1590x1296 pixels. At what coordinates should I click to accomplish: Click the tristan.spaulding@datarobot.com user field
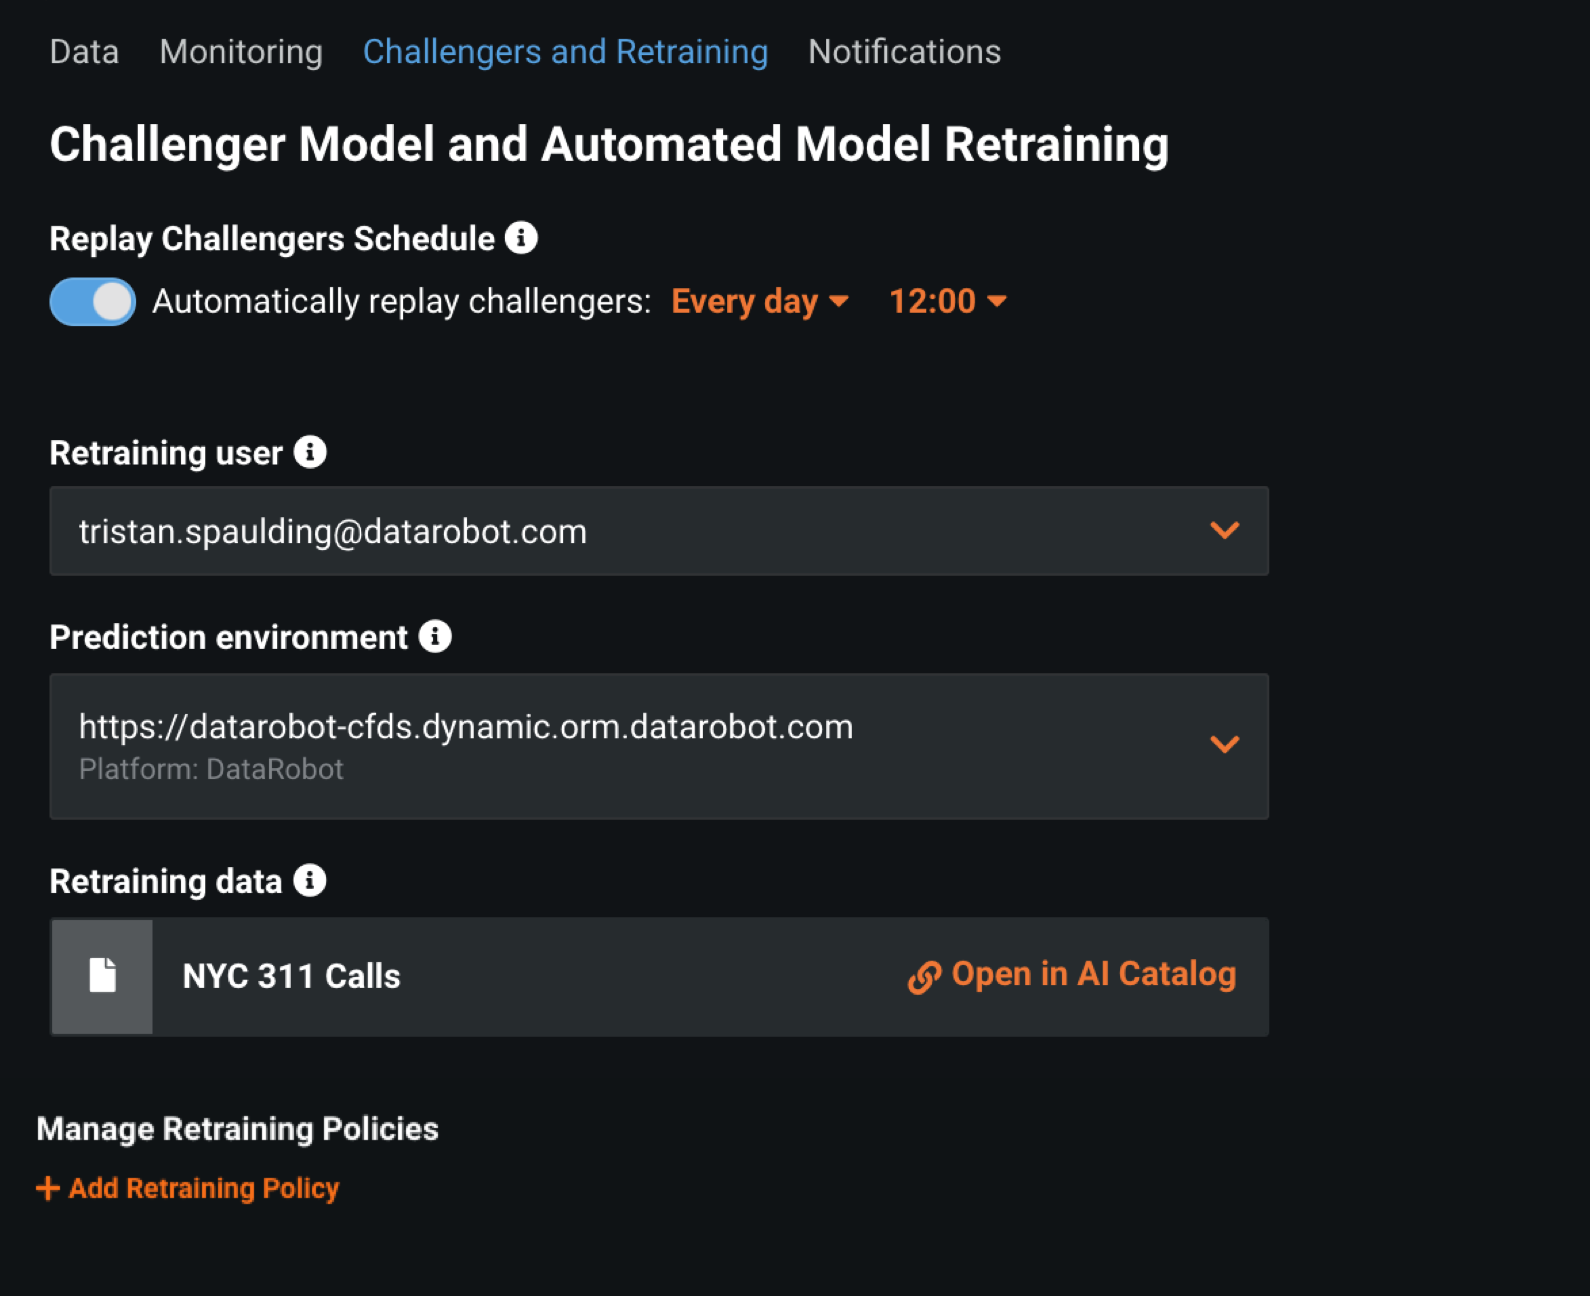333,531
